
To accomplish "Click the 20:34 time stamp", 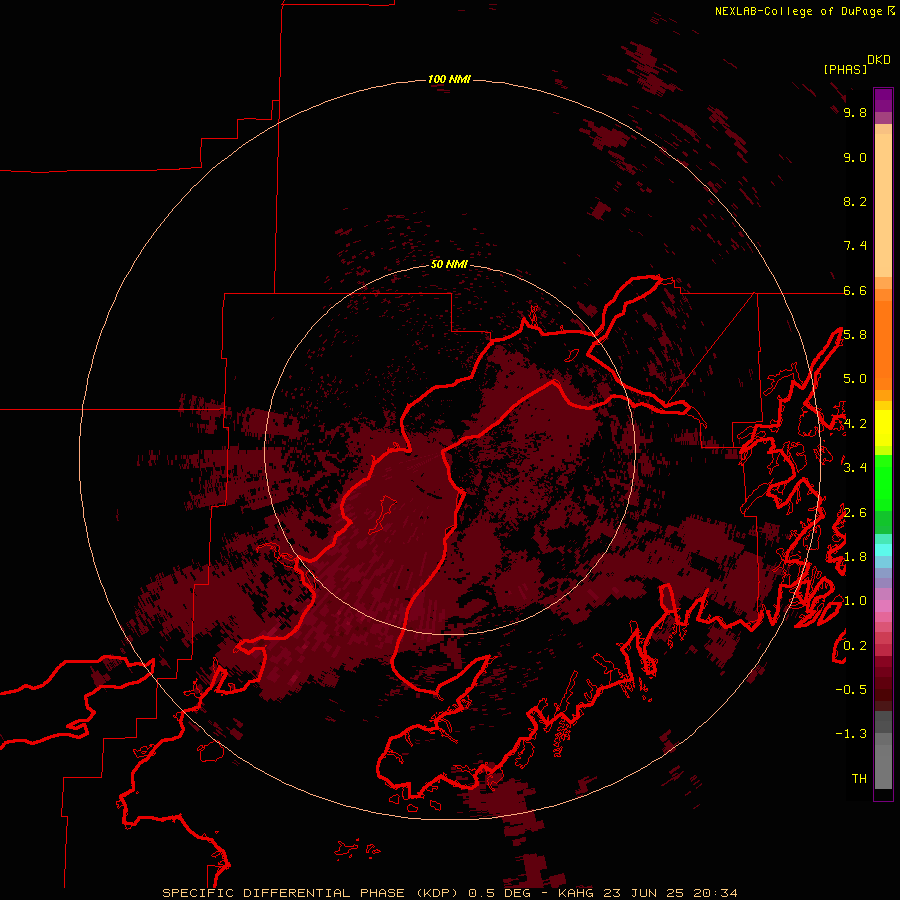I will tap(715, 893).
